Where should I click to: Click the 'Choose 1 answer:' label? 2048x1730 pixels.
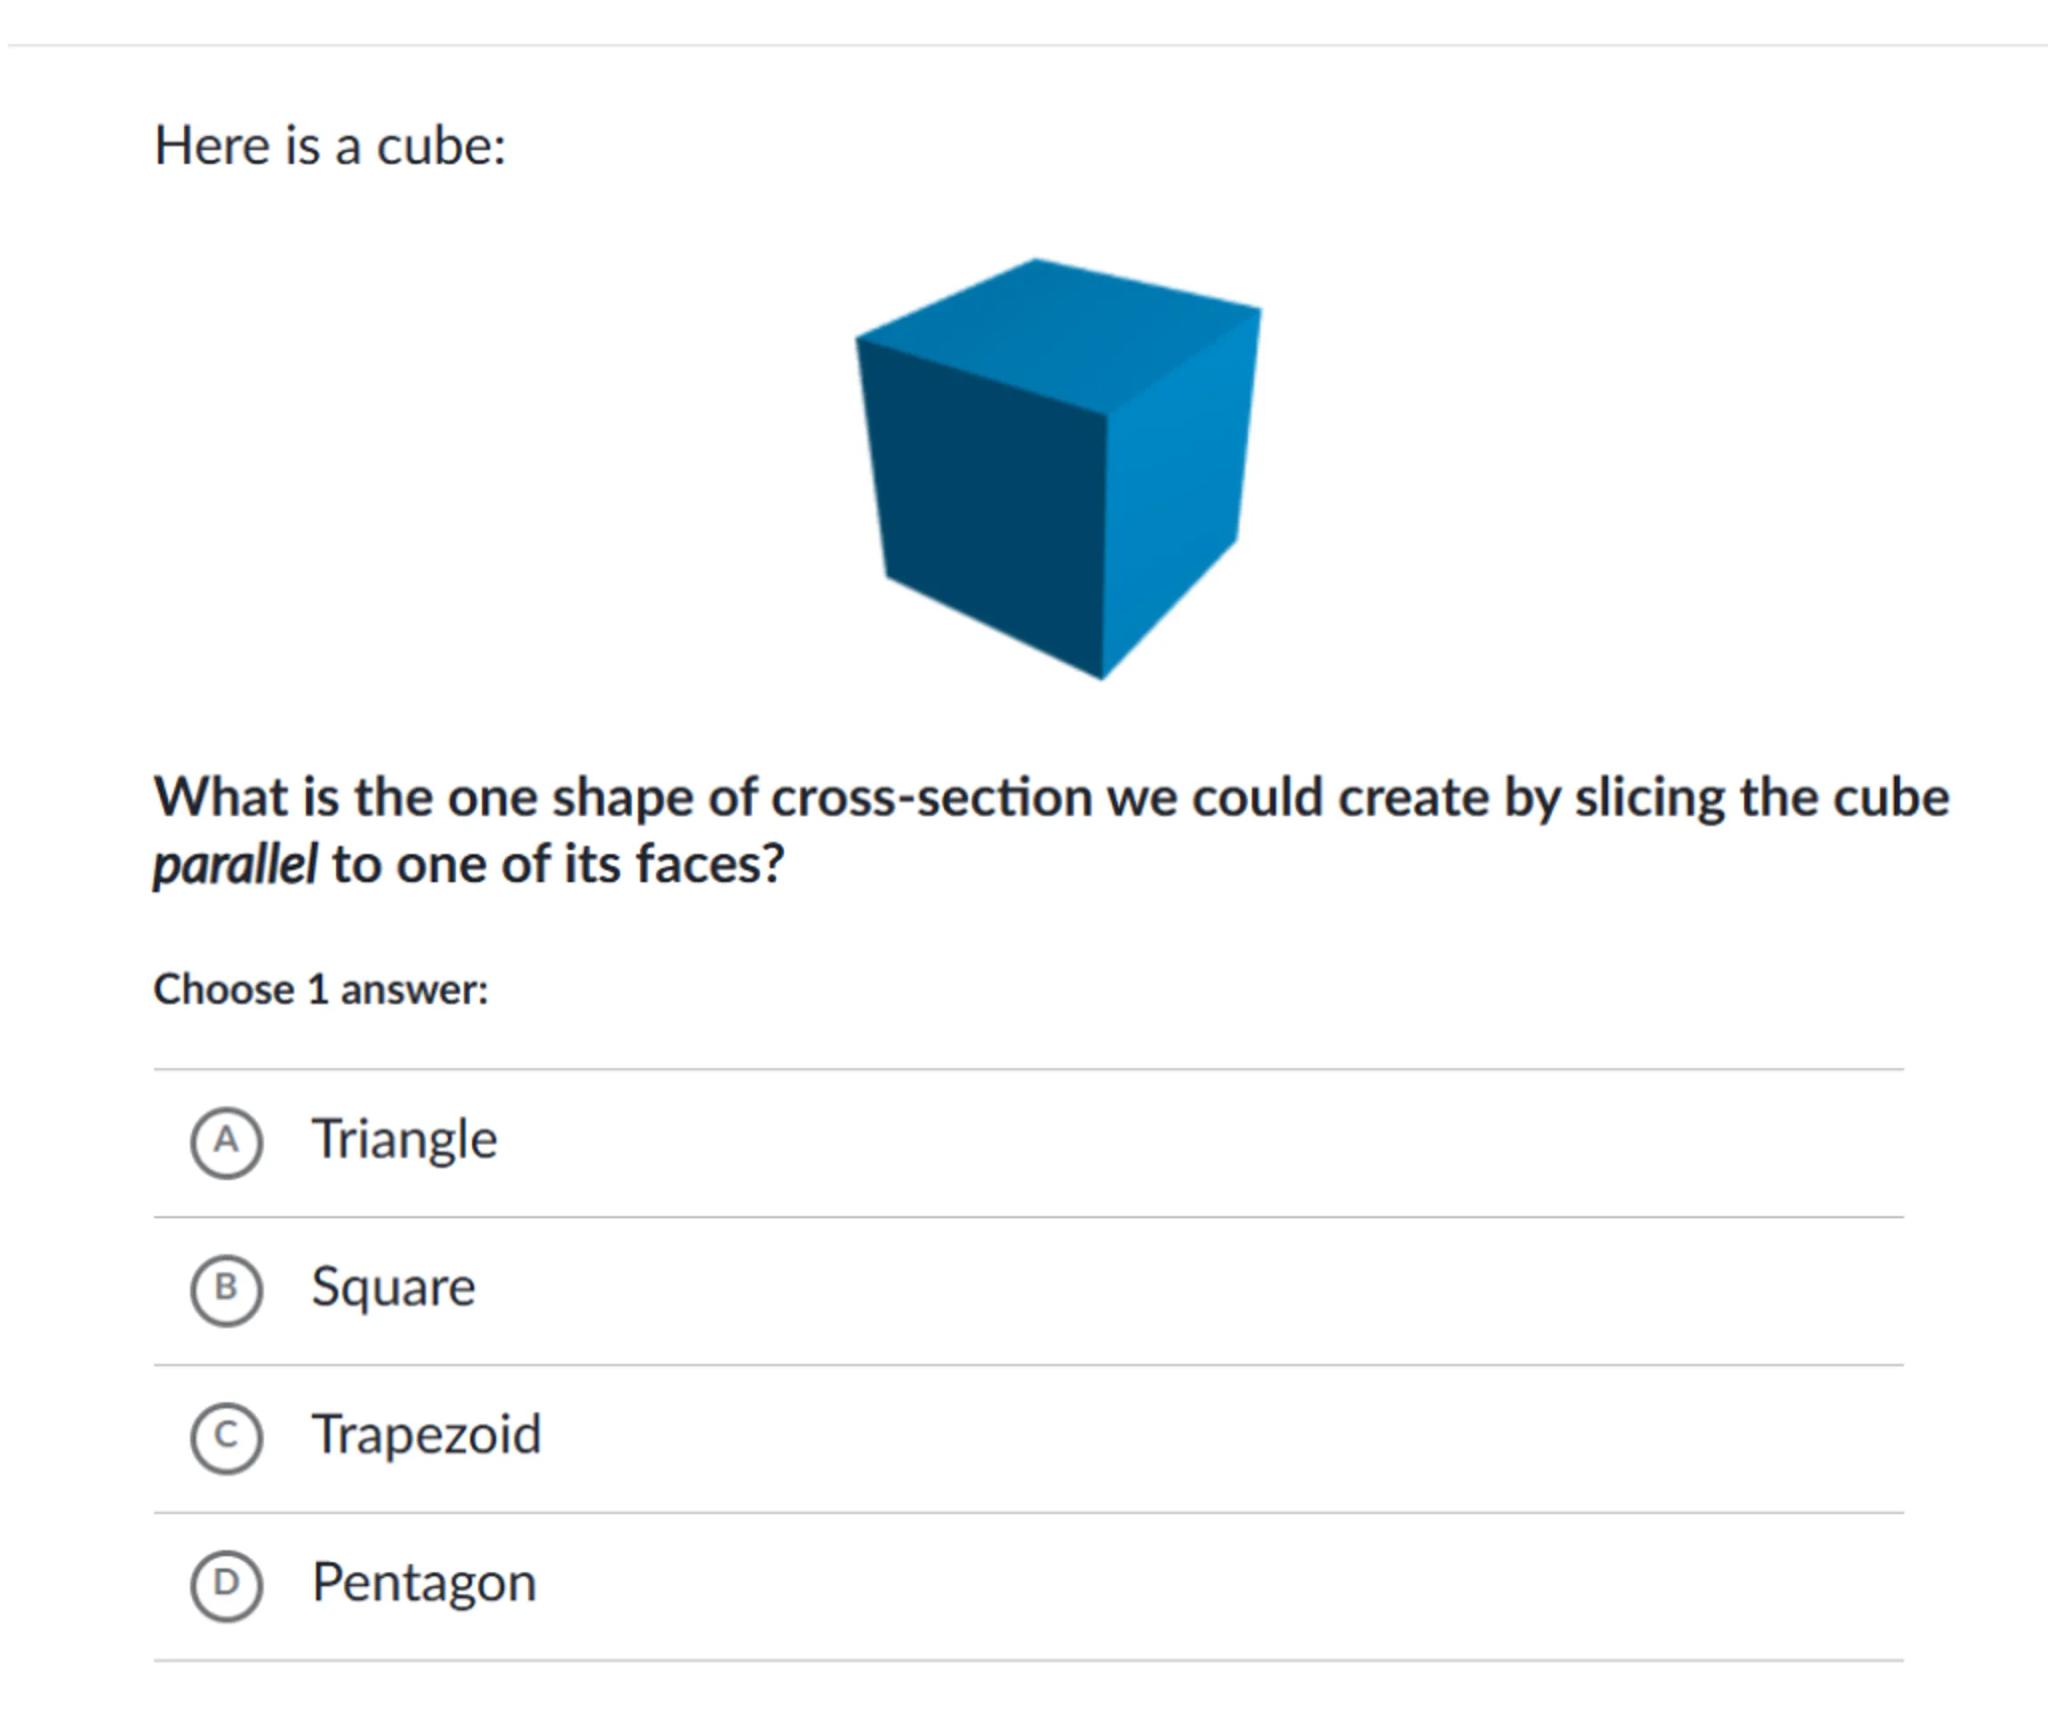coord(321,990)
